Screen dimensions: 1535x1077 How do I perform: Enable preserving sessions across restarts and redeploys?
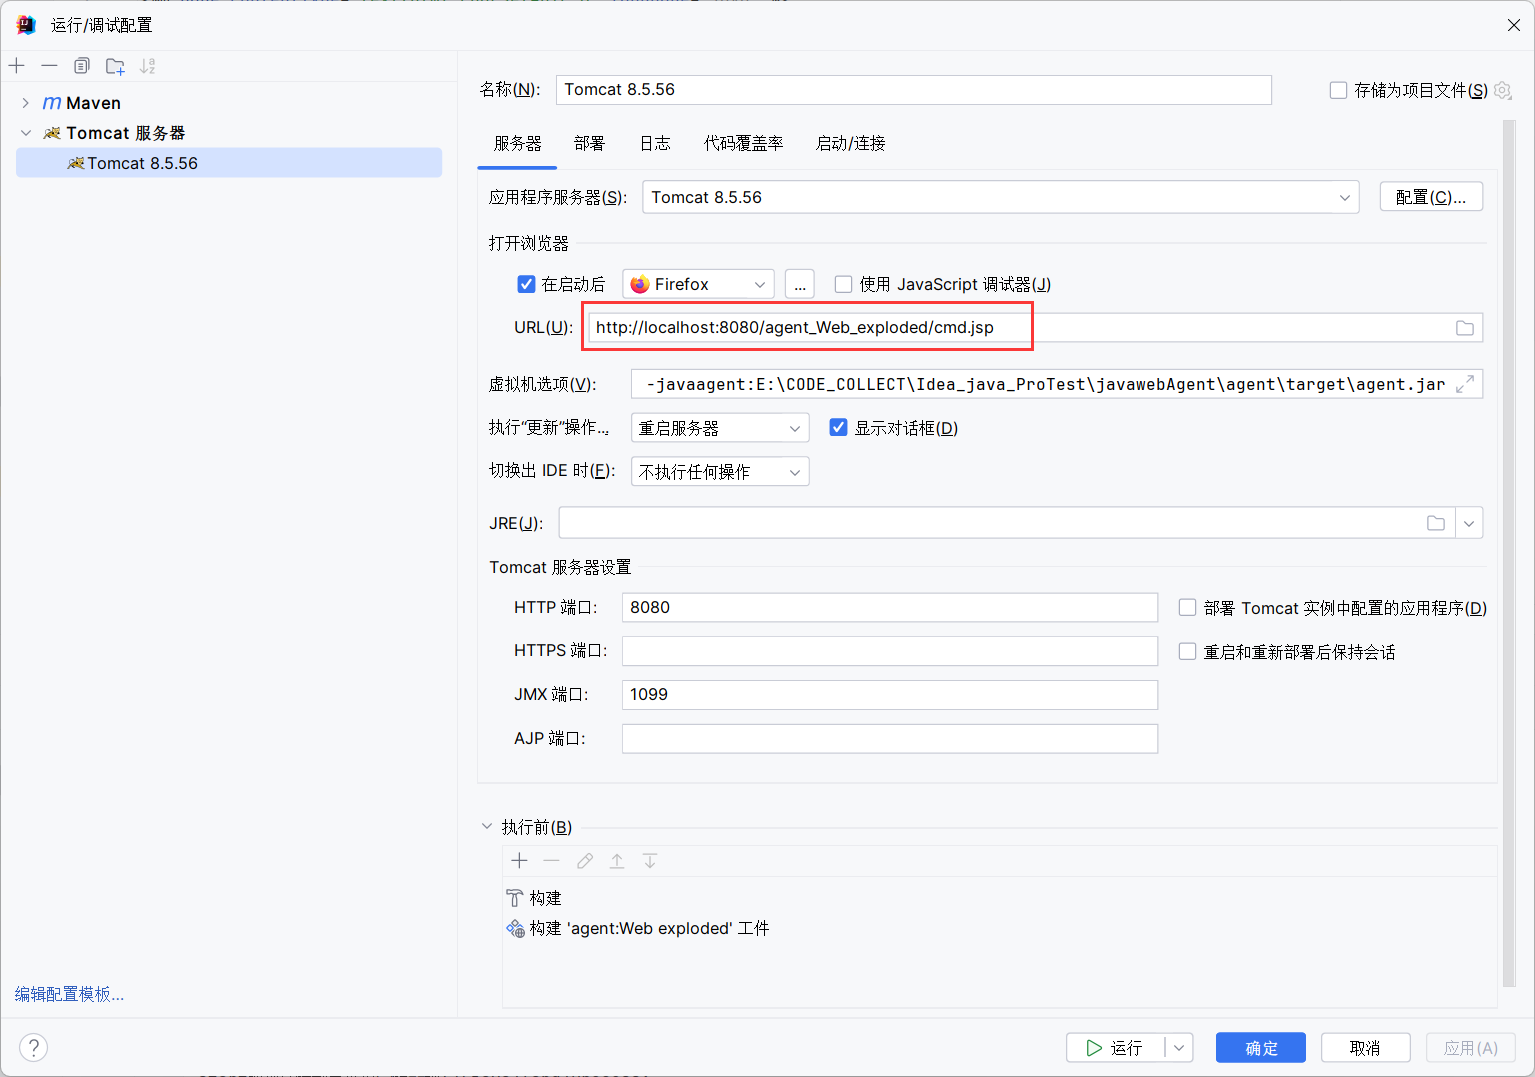(1187, 652)
